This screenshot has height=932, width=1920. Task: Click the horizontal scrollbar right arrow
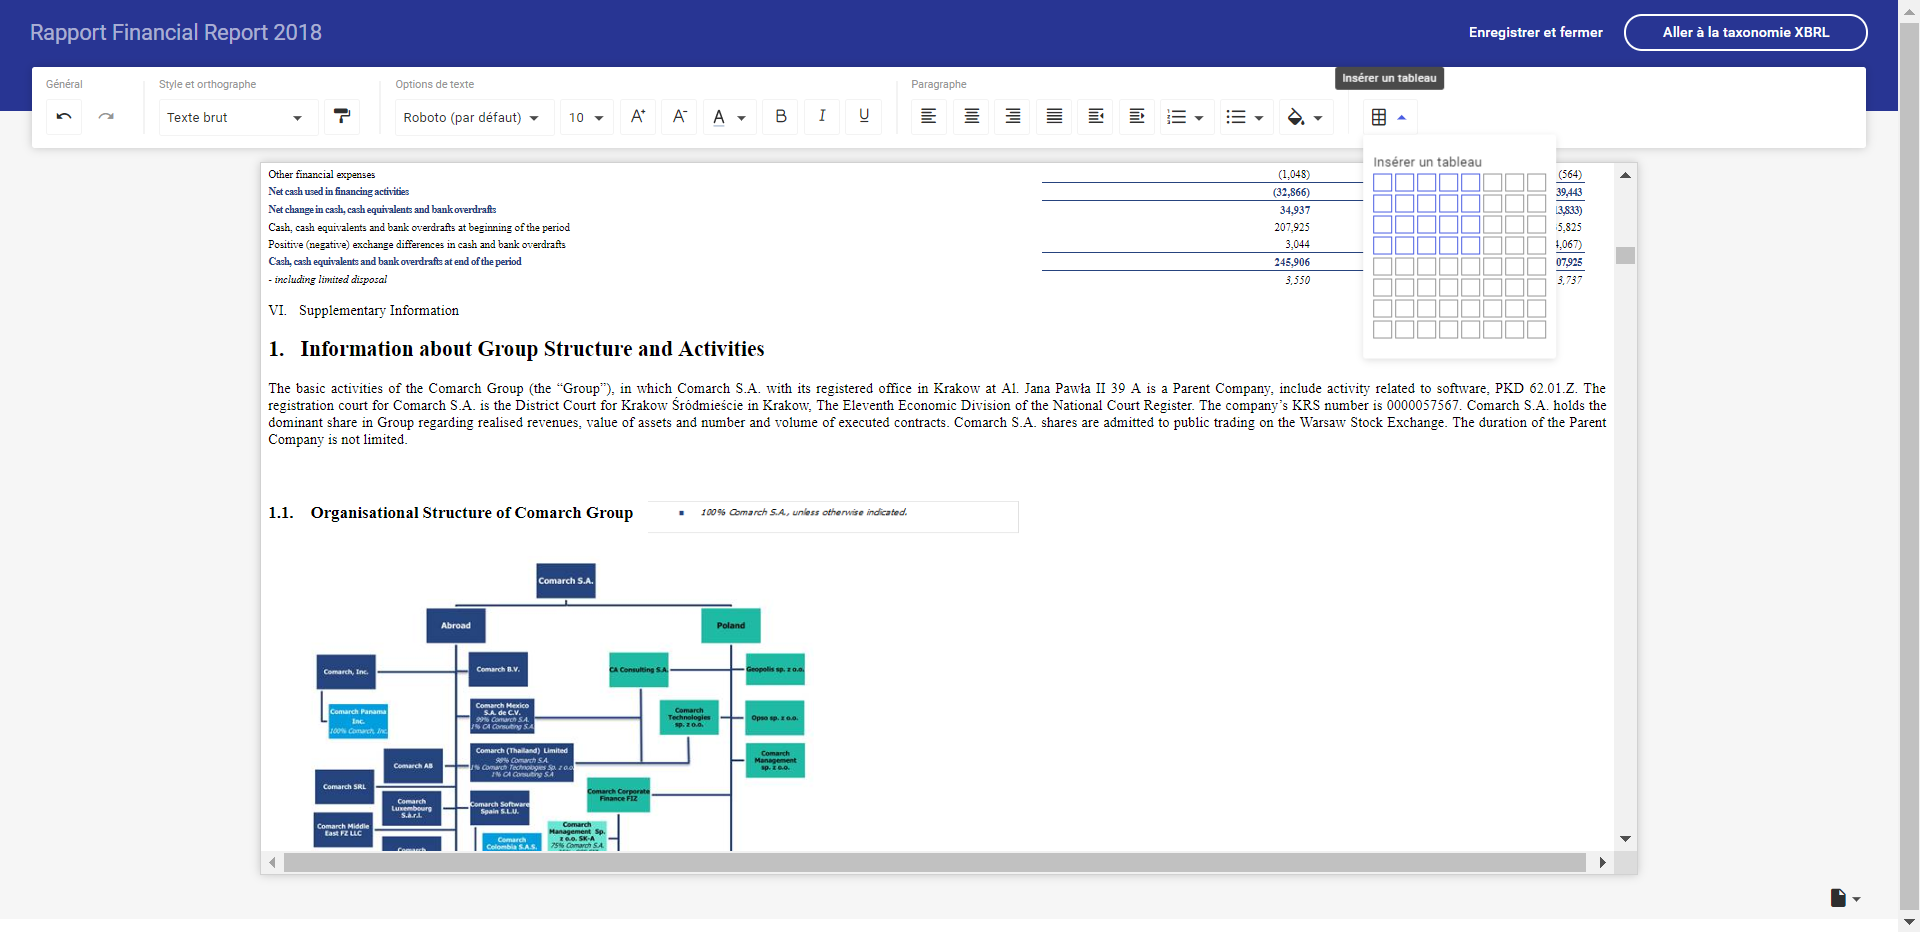point(1602,862)
